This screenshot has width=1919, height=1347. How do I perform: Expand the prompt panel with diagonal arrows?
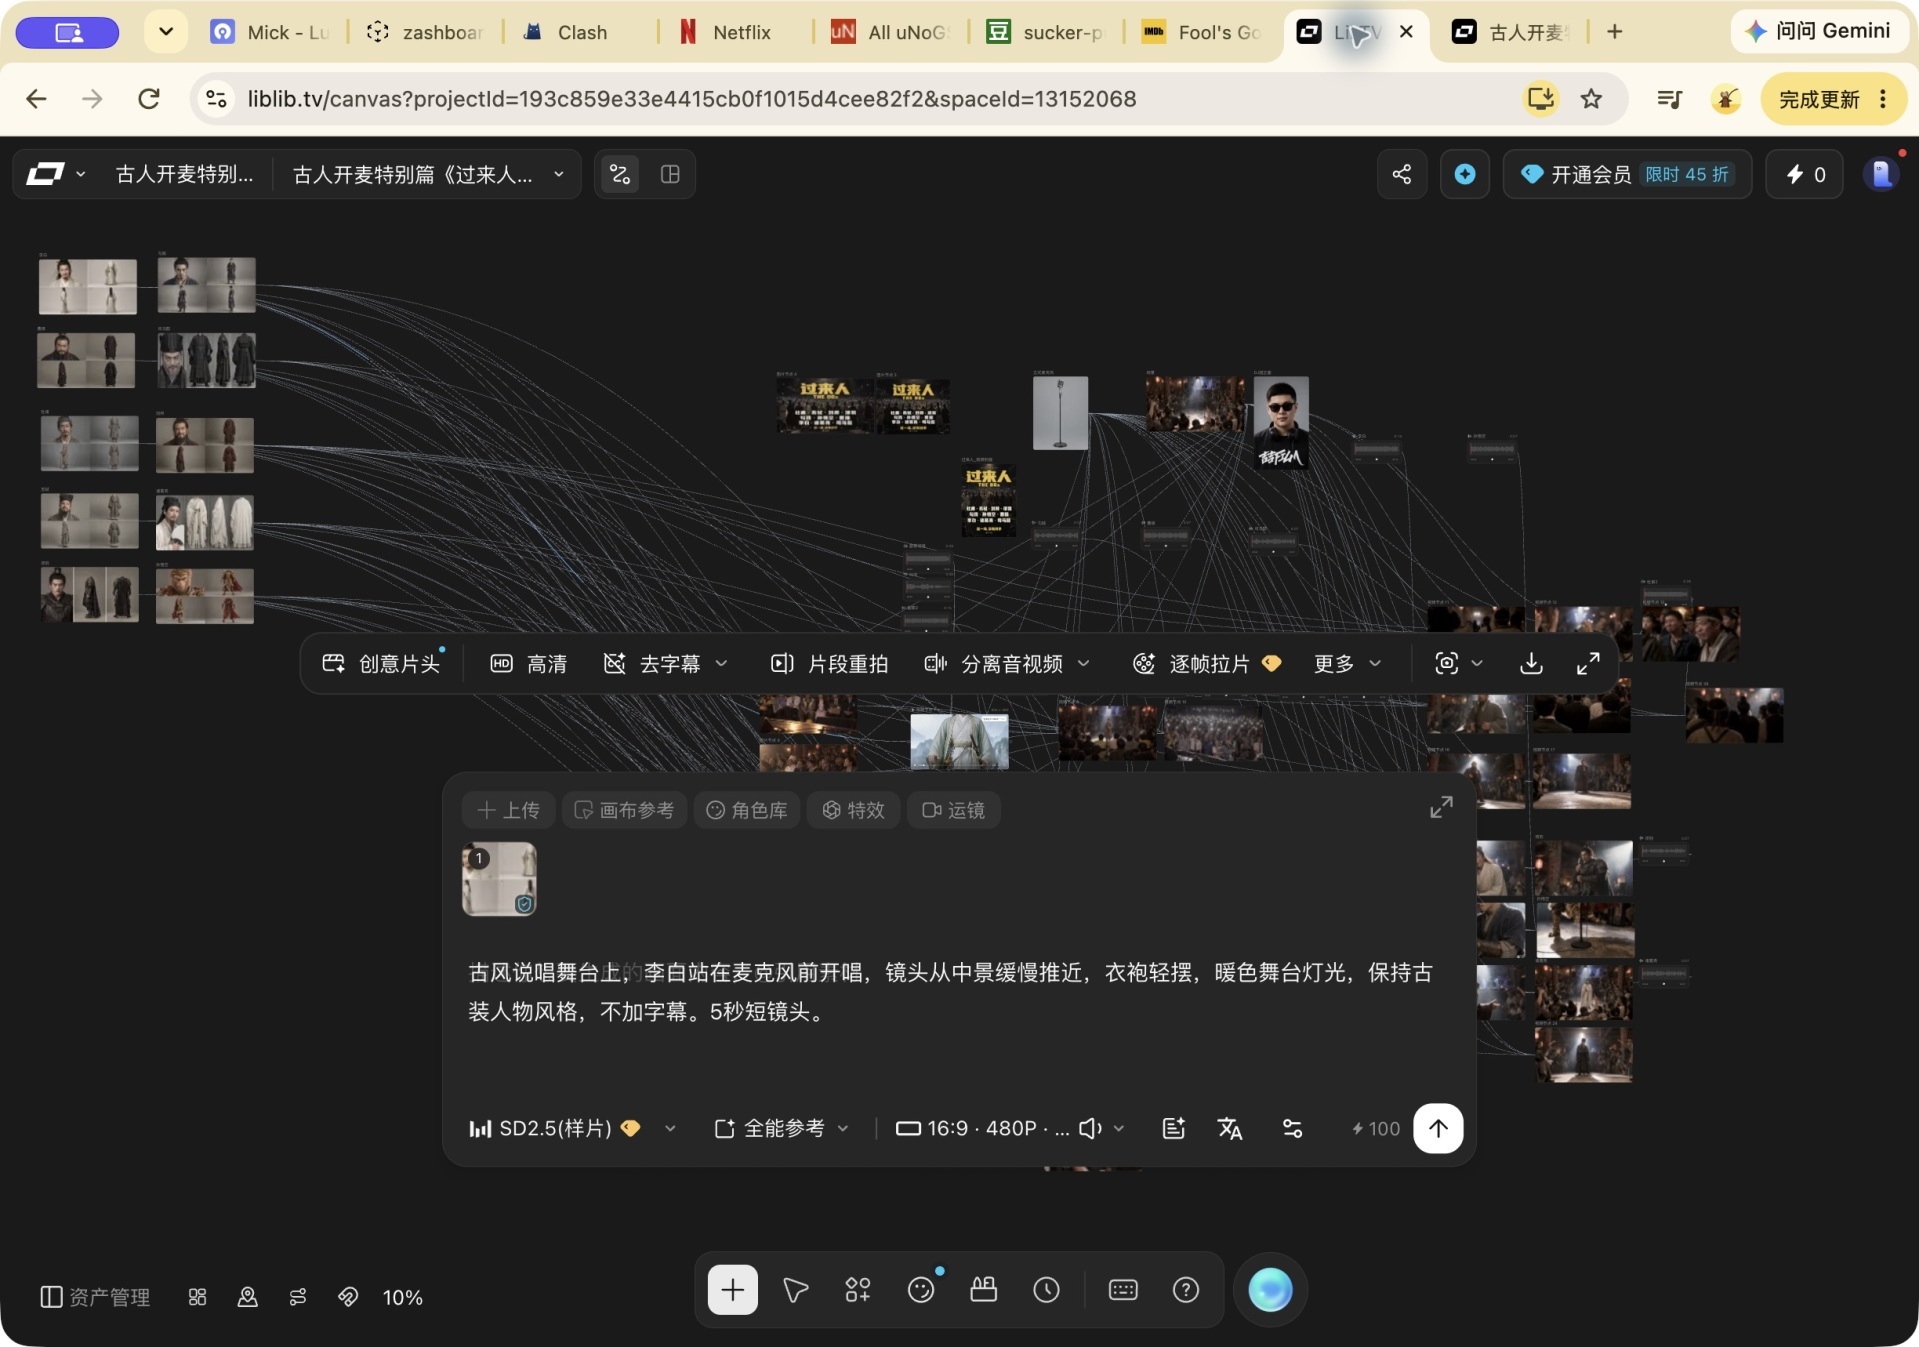(x=1441, y=808)
